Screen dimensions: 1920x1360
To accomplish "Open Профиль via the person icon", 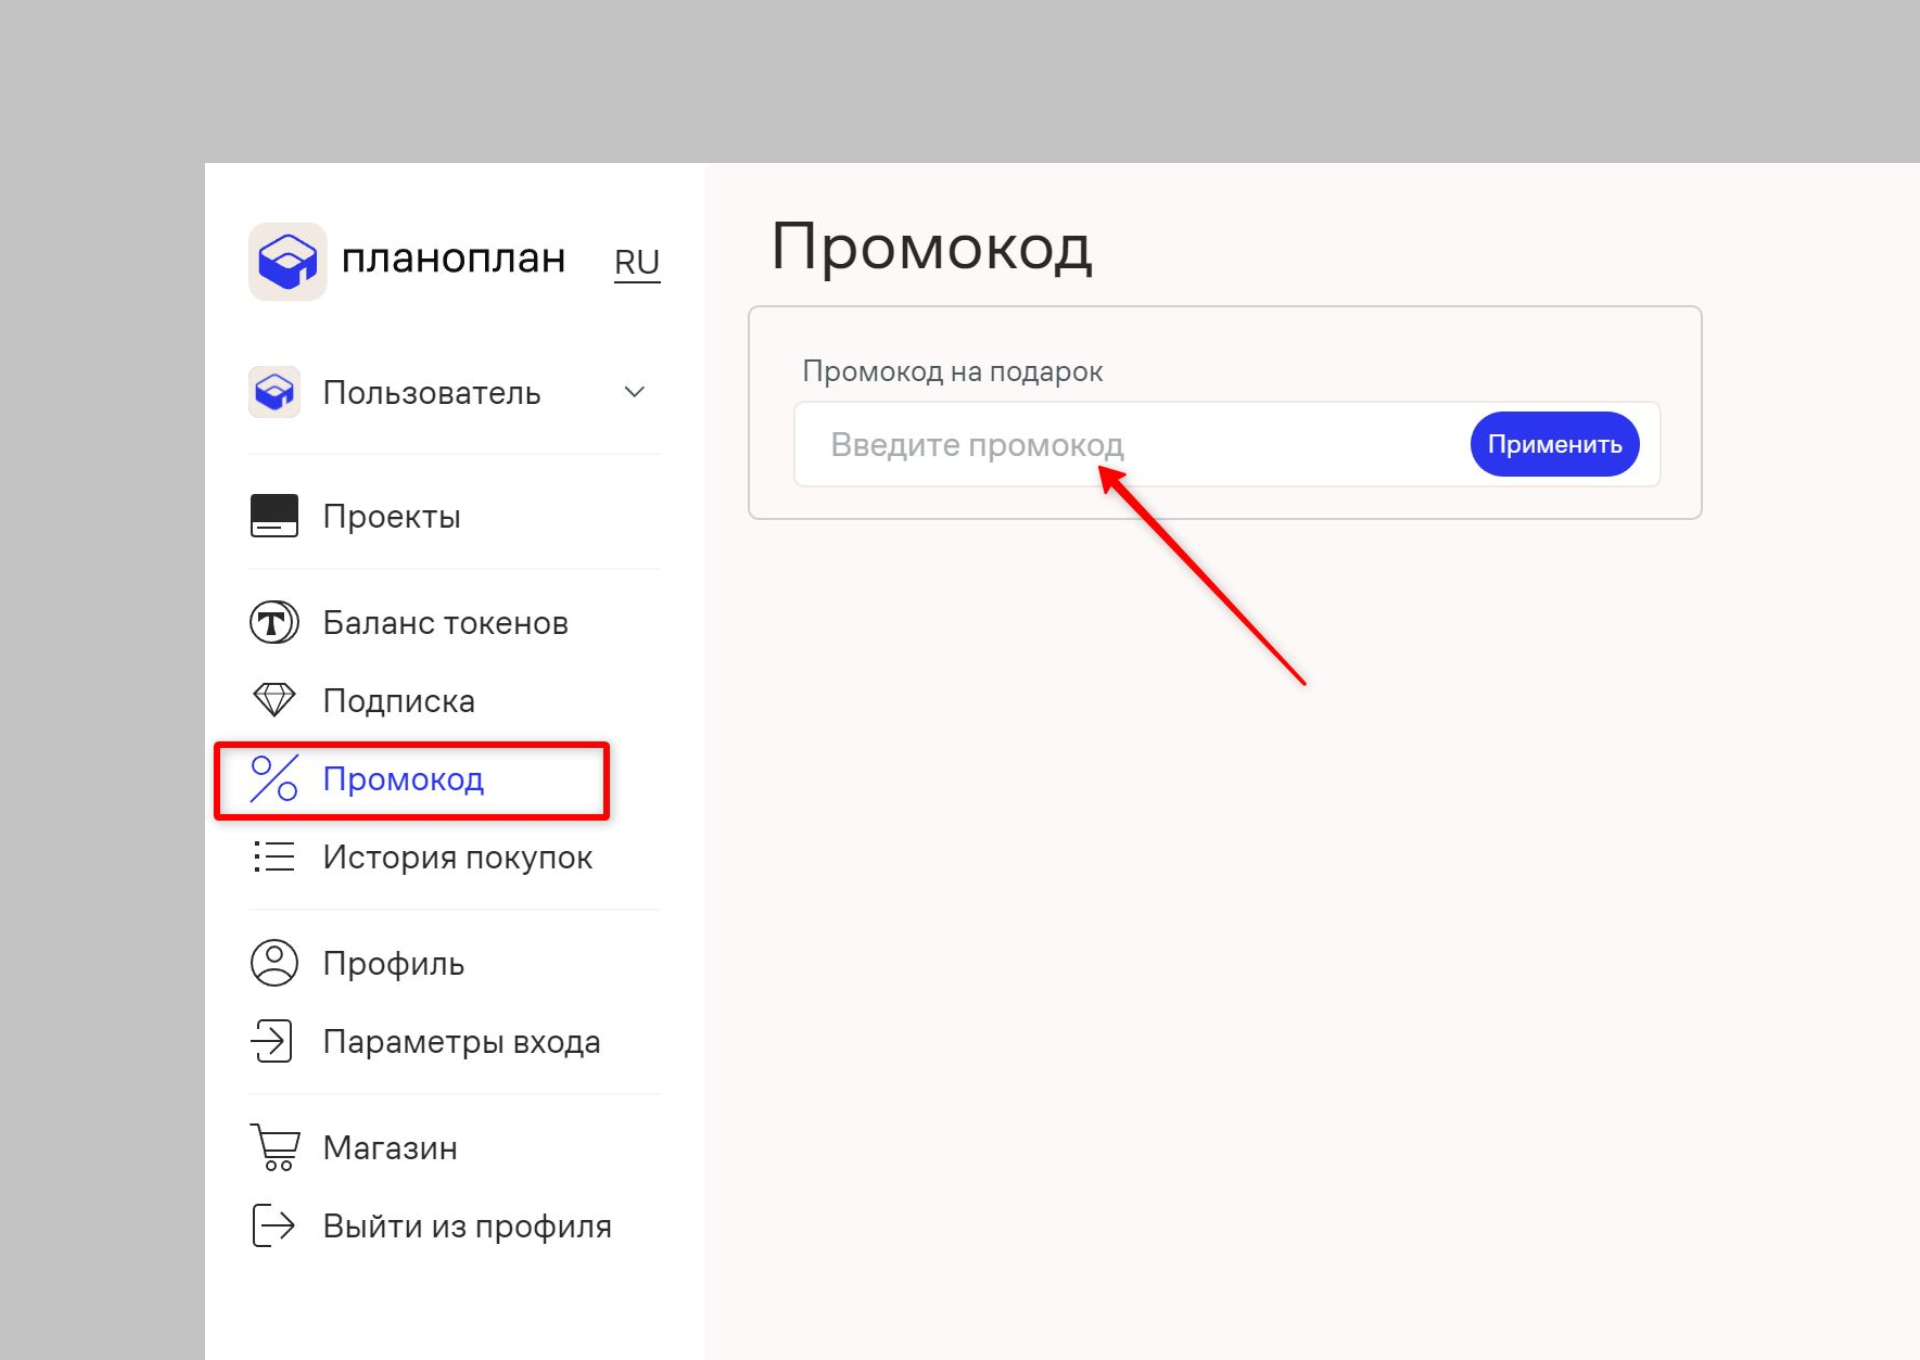I will coord(272,963).
